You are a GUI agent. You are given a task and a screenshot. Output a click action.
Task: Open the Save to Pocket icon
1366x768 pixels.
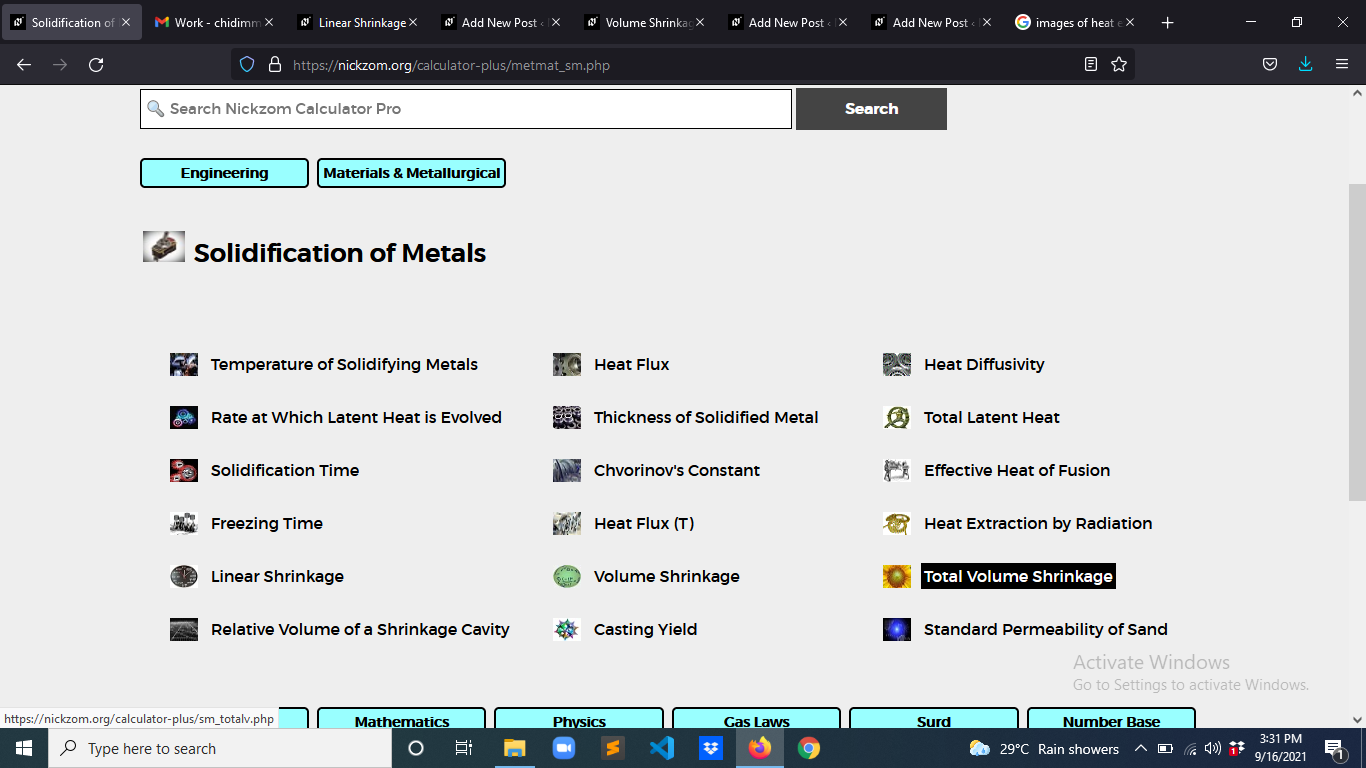tap(1269, 64)
